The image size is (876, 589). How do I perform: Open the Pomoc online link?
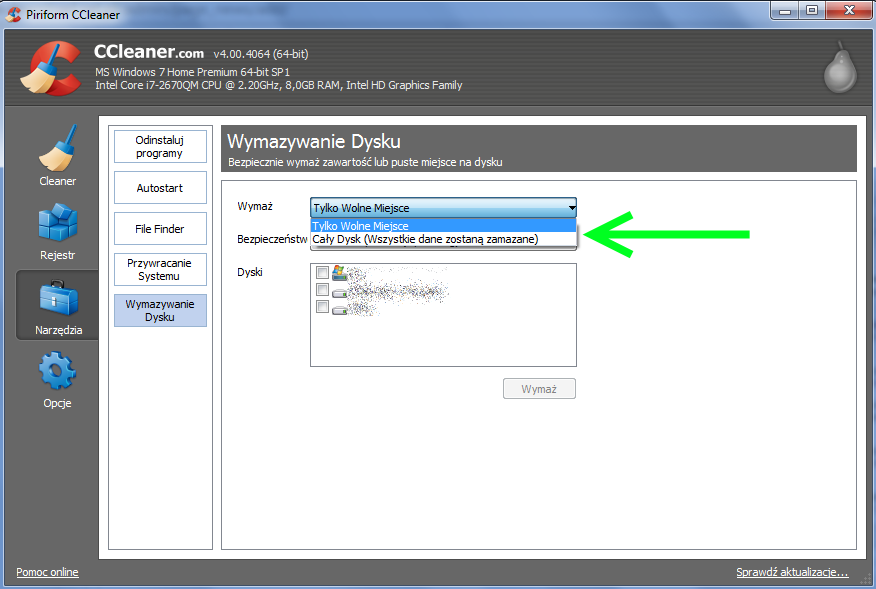tap(47, 572)
